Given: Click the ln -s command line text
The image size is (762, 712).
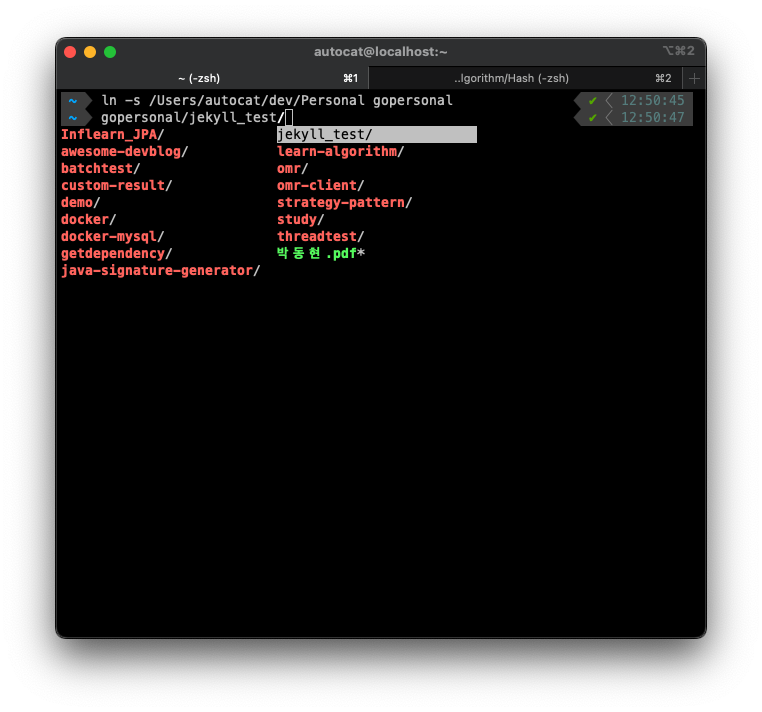Looking at the screenshot, I should (277, 101).
